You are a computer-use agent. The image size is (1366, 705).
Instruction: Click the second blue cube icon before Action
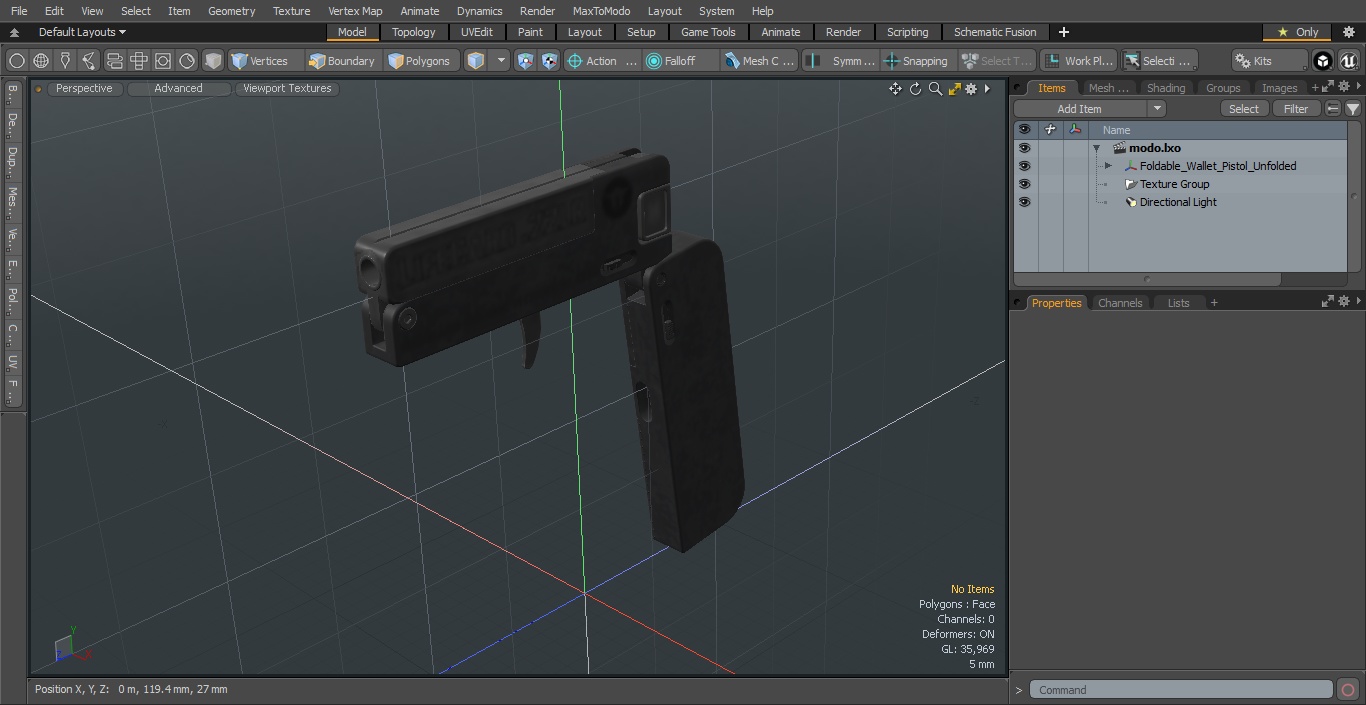tap(549, 61)
